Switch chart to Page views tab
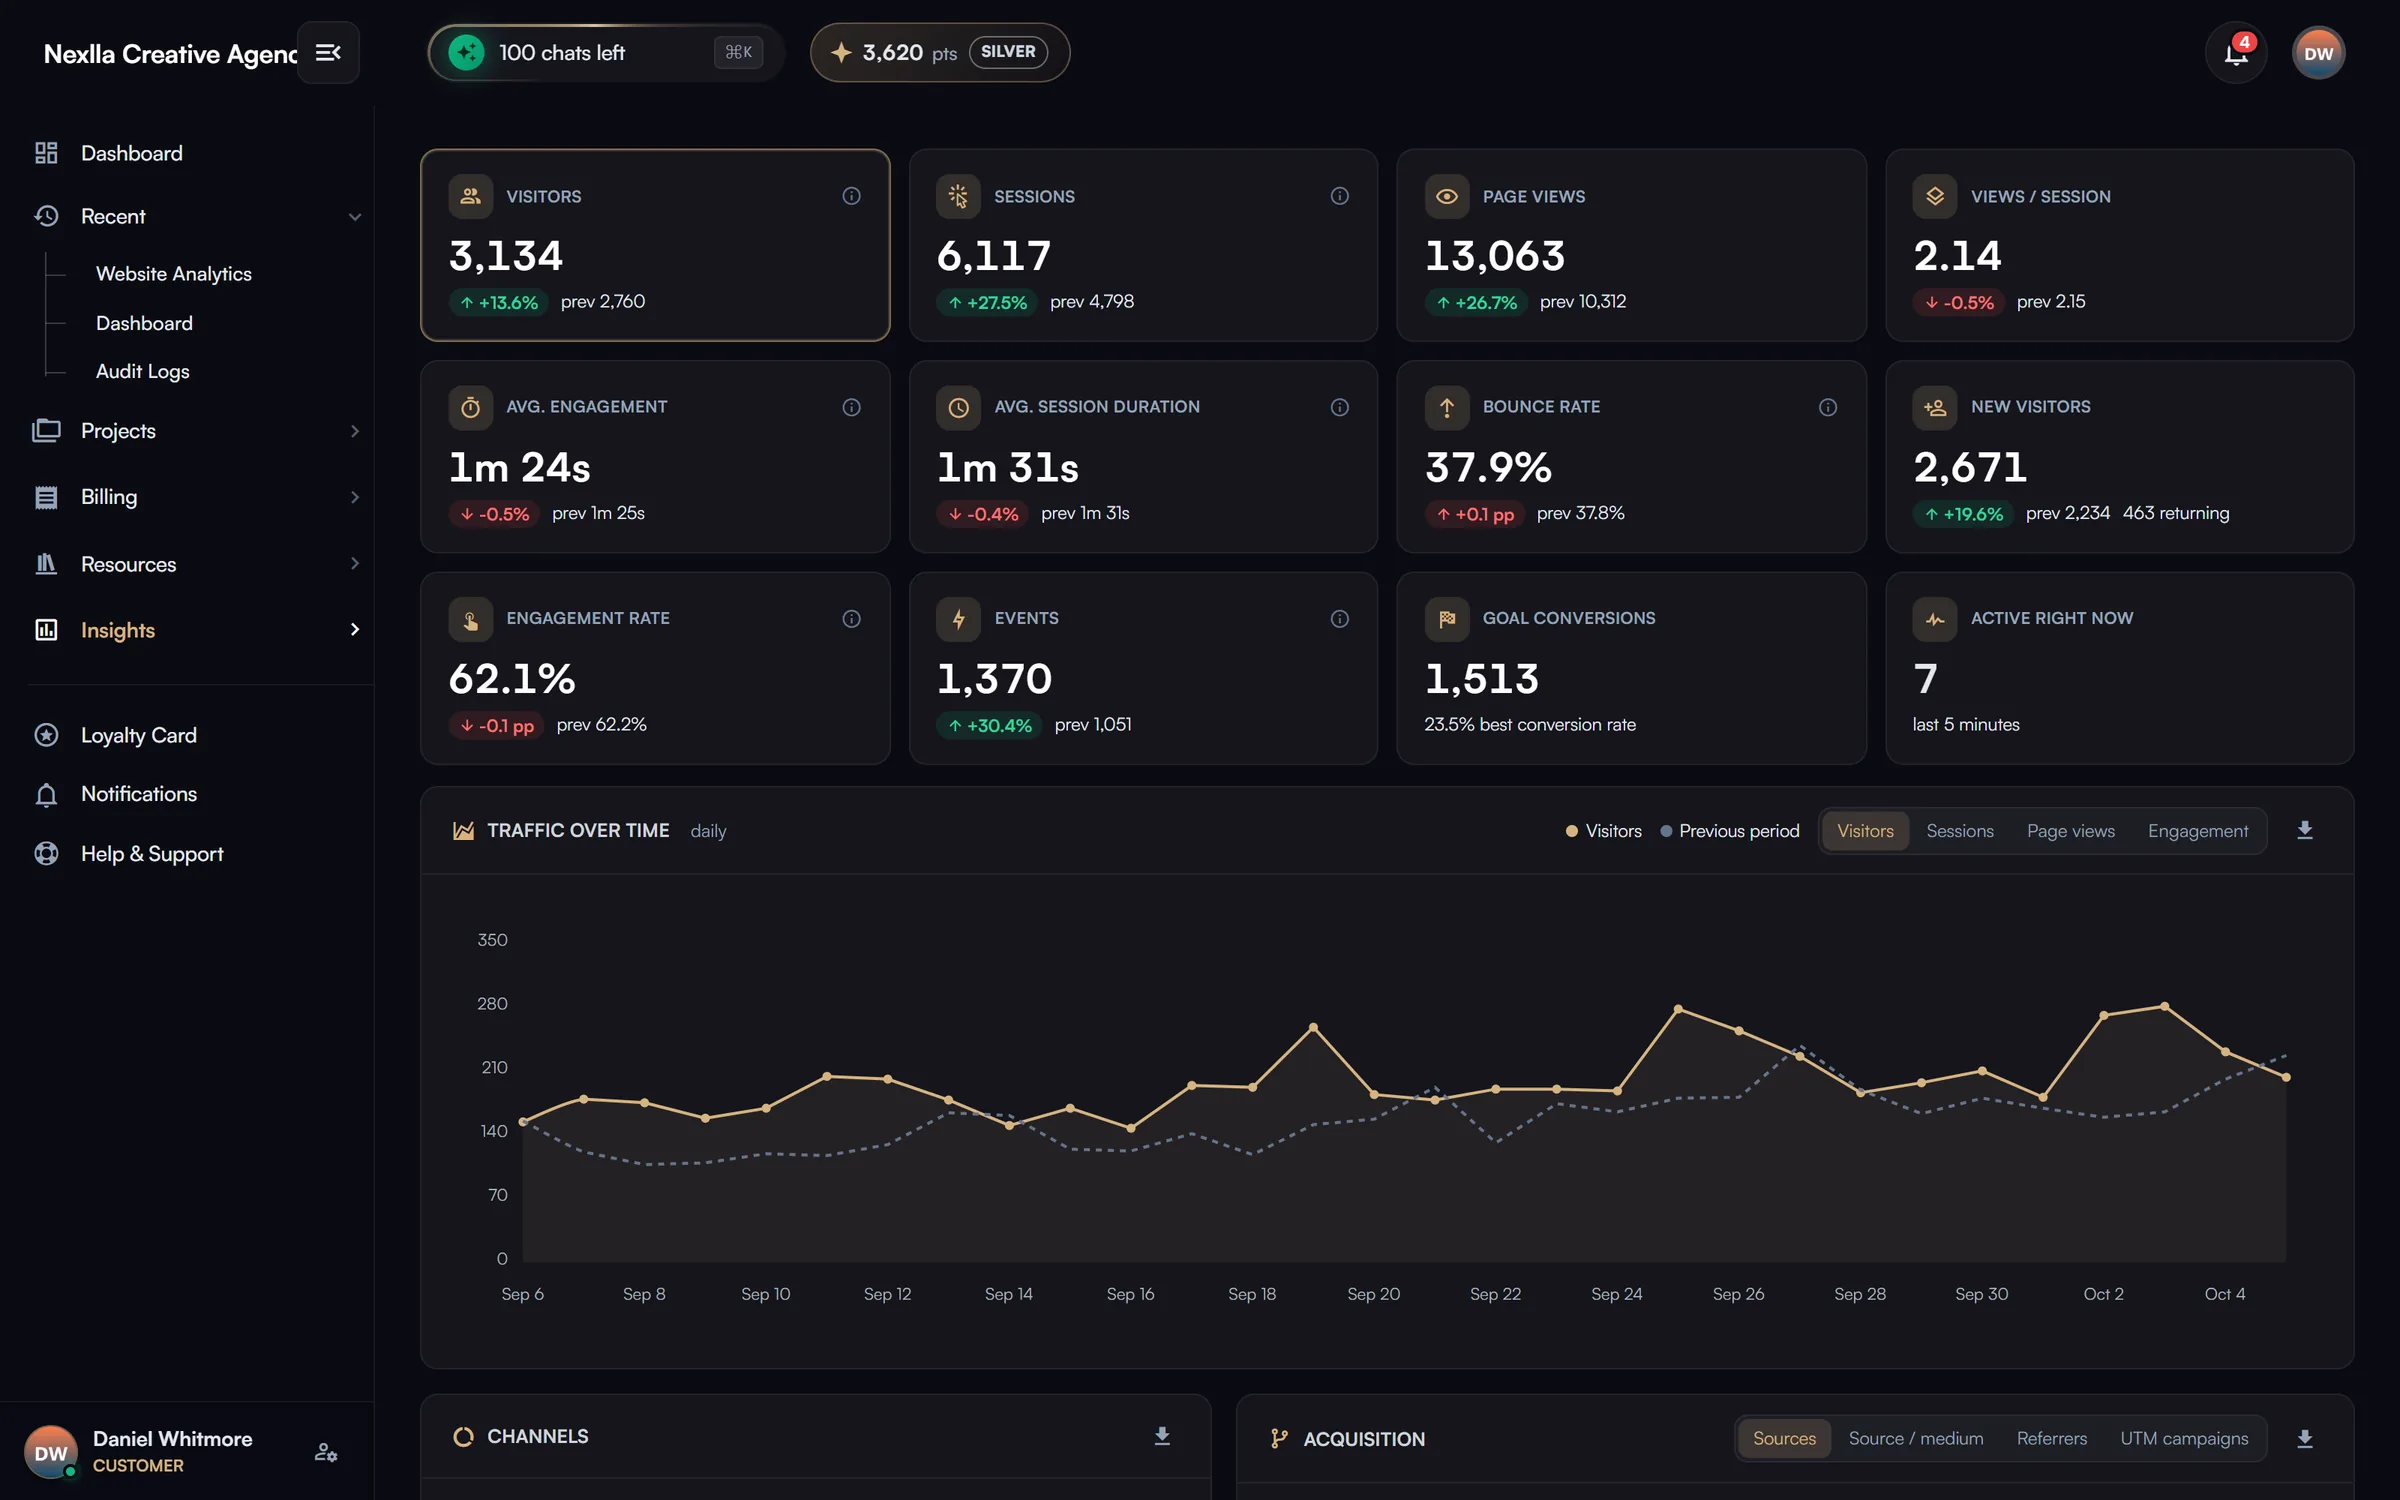This screenshot has width=2400, height=1500. [2070, 831]
